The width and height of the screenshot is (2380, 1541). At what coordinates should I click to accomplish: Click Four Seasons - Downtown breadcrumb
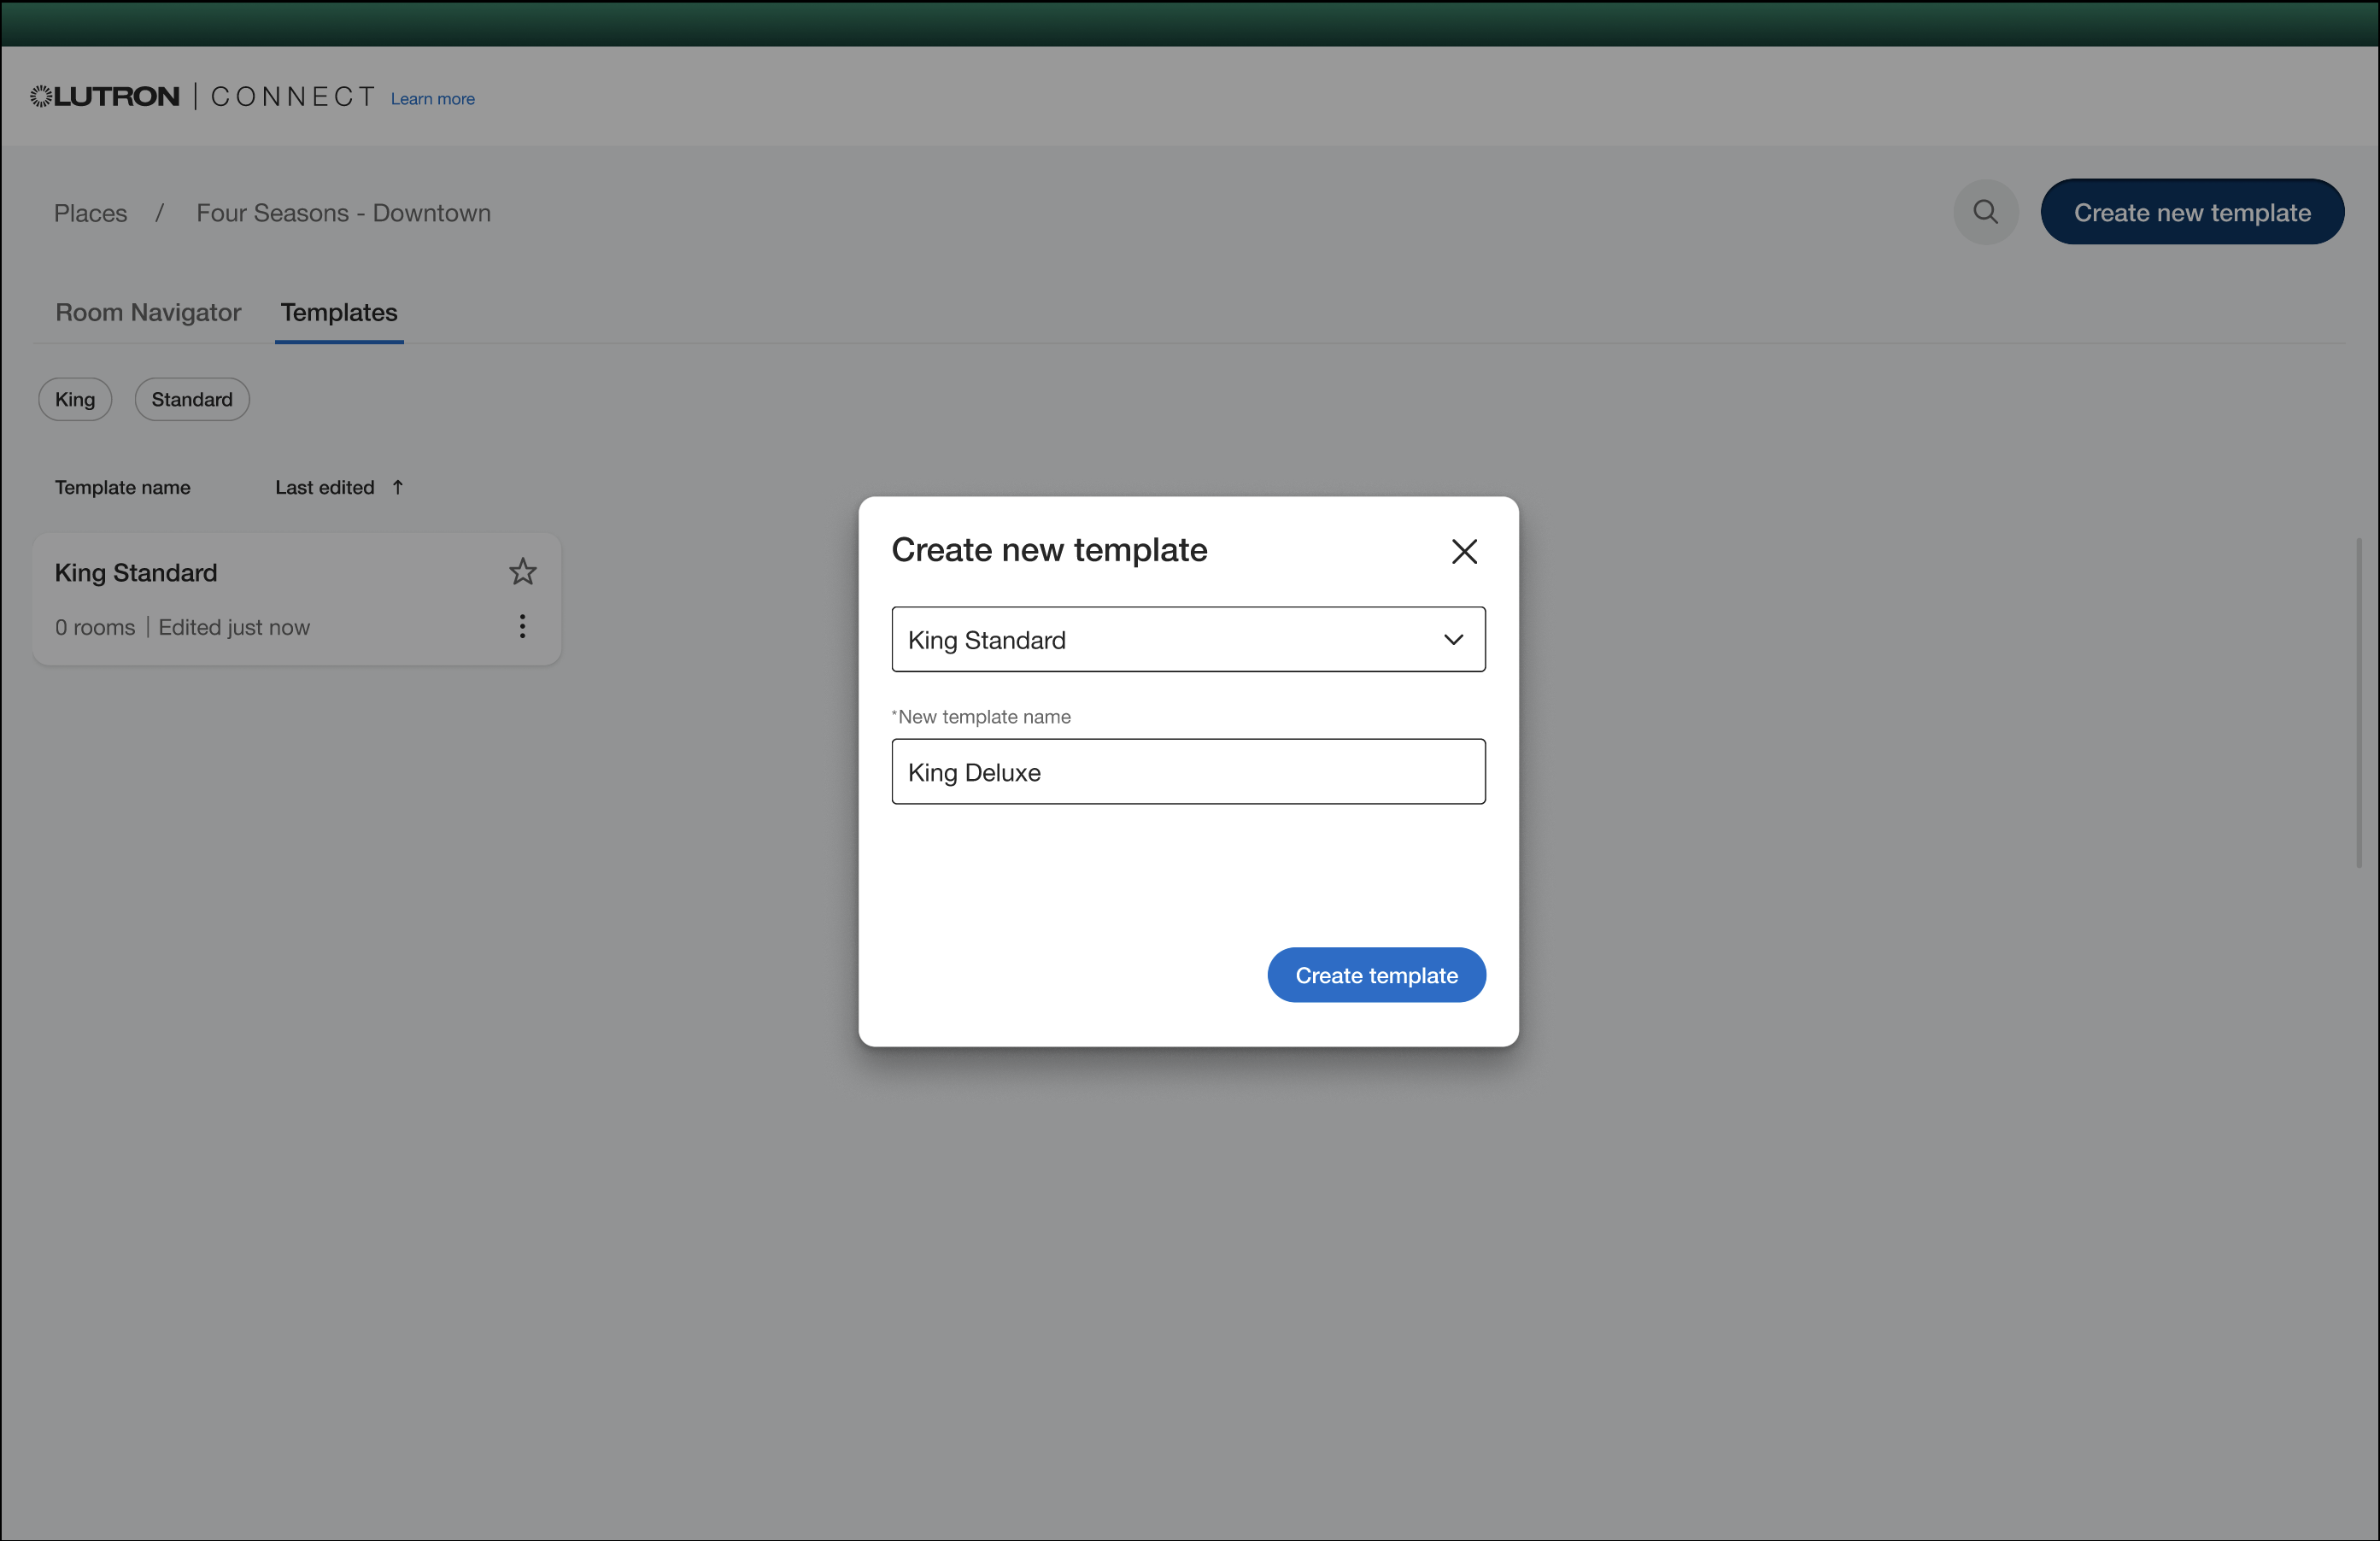pos(343,213)
